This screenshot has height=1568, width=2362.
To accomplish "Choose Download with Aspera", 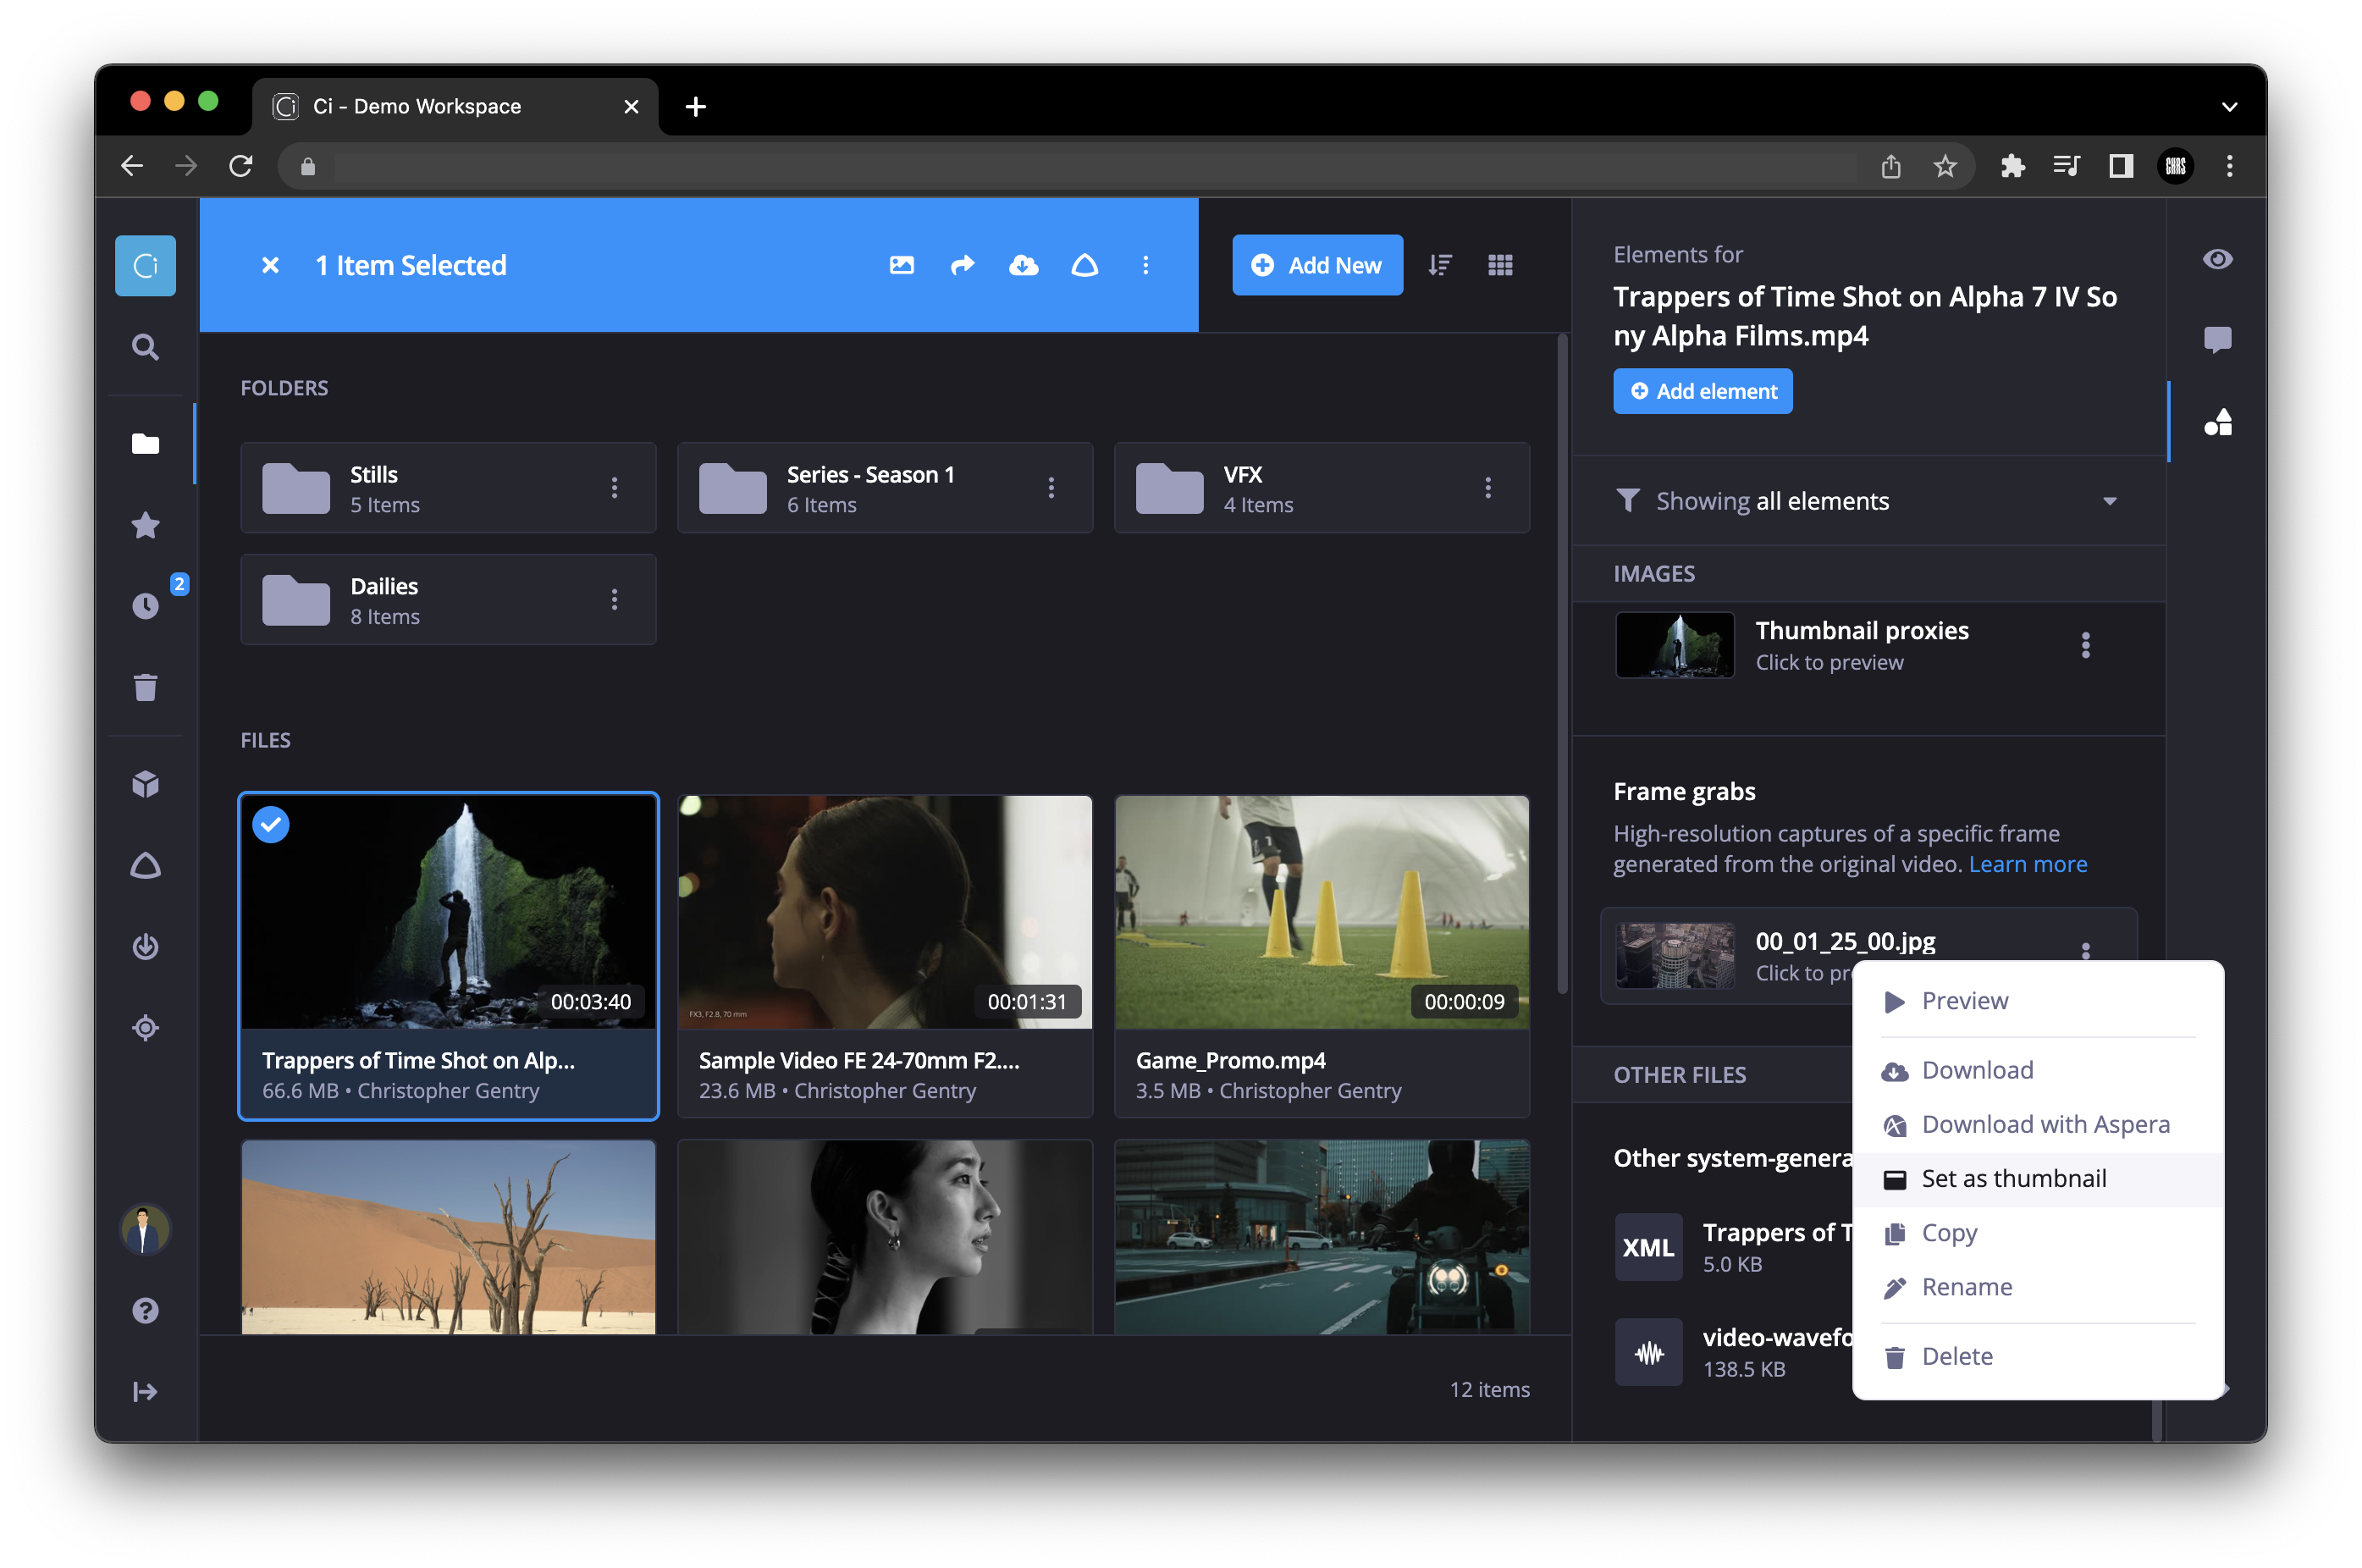I will [x=2037, y=1124].
